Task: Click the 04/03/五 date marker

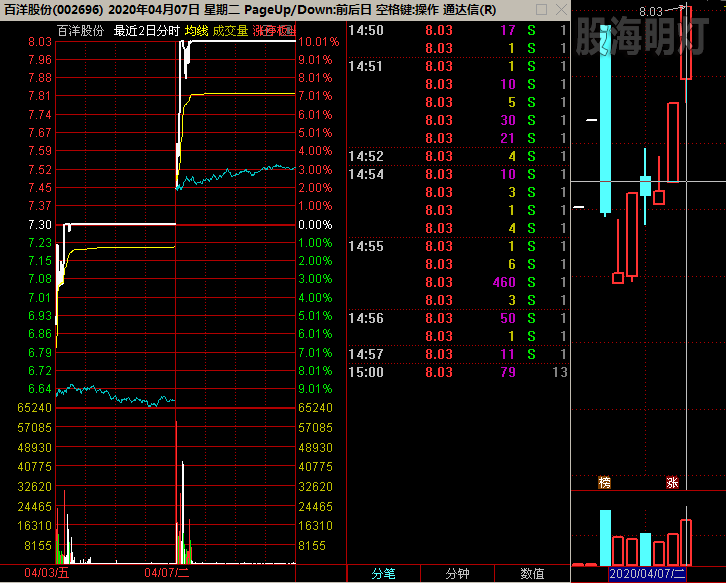Action: [46, 573]
